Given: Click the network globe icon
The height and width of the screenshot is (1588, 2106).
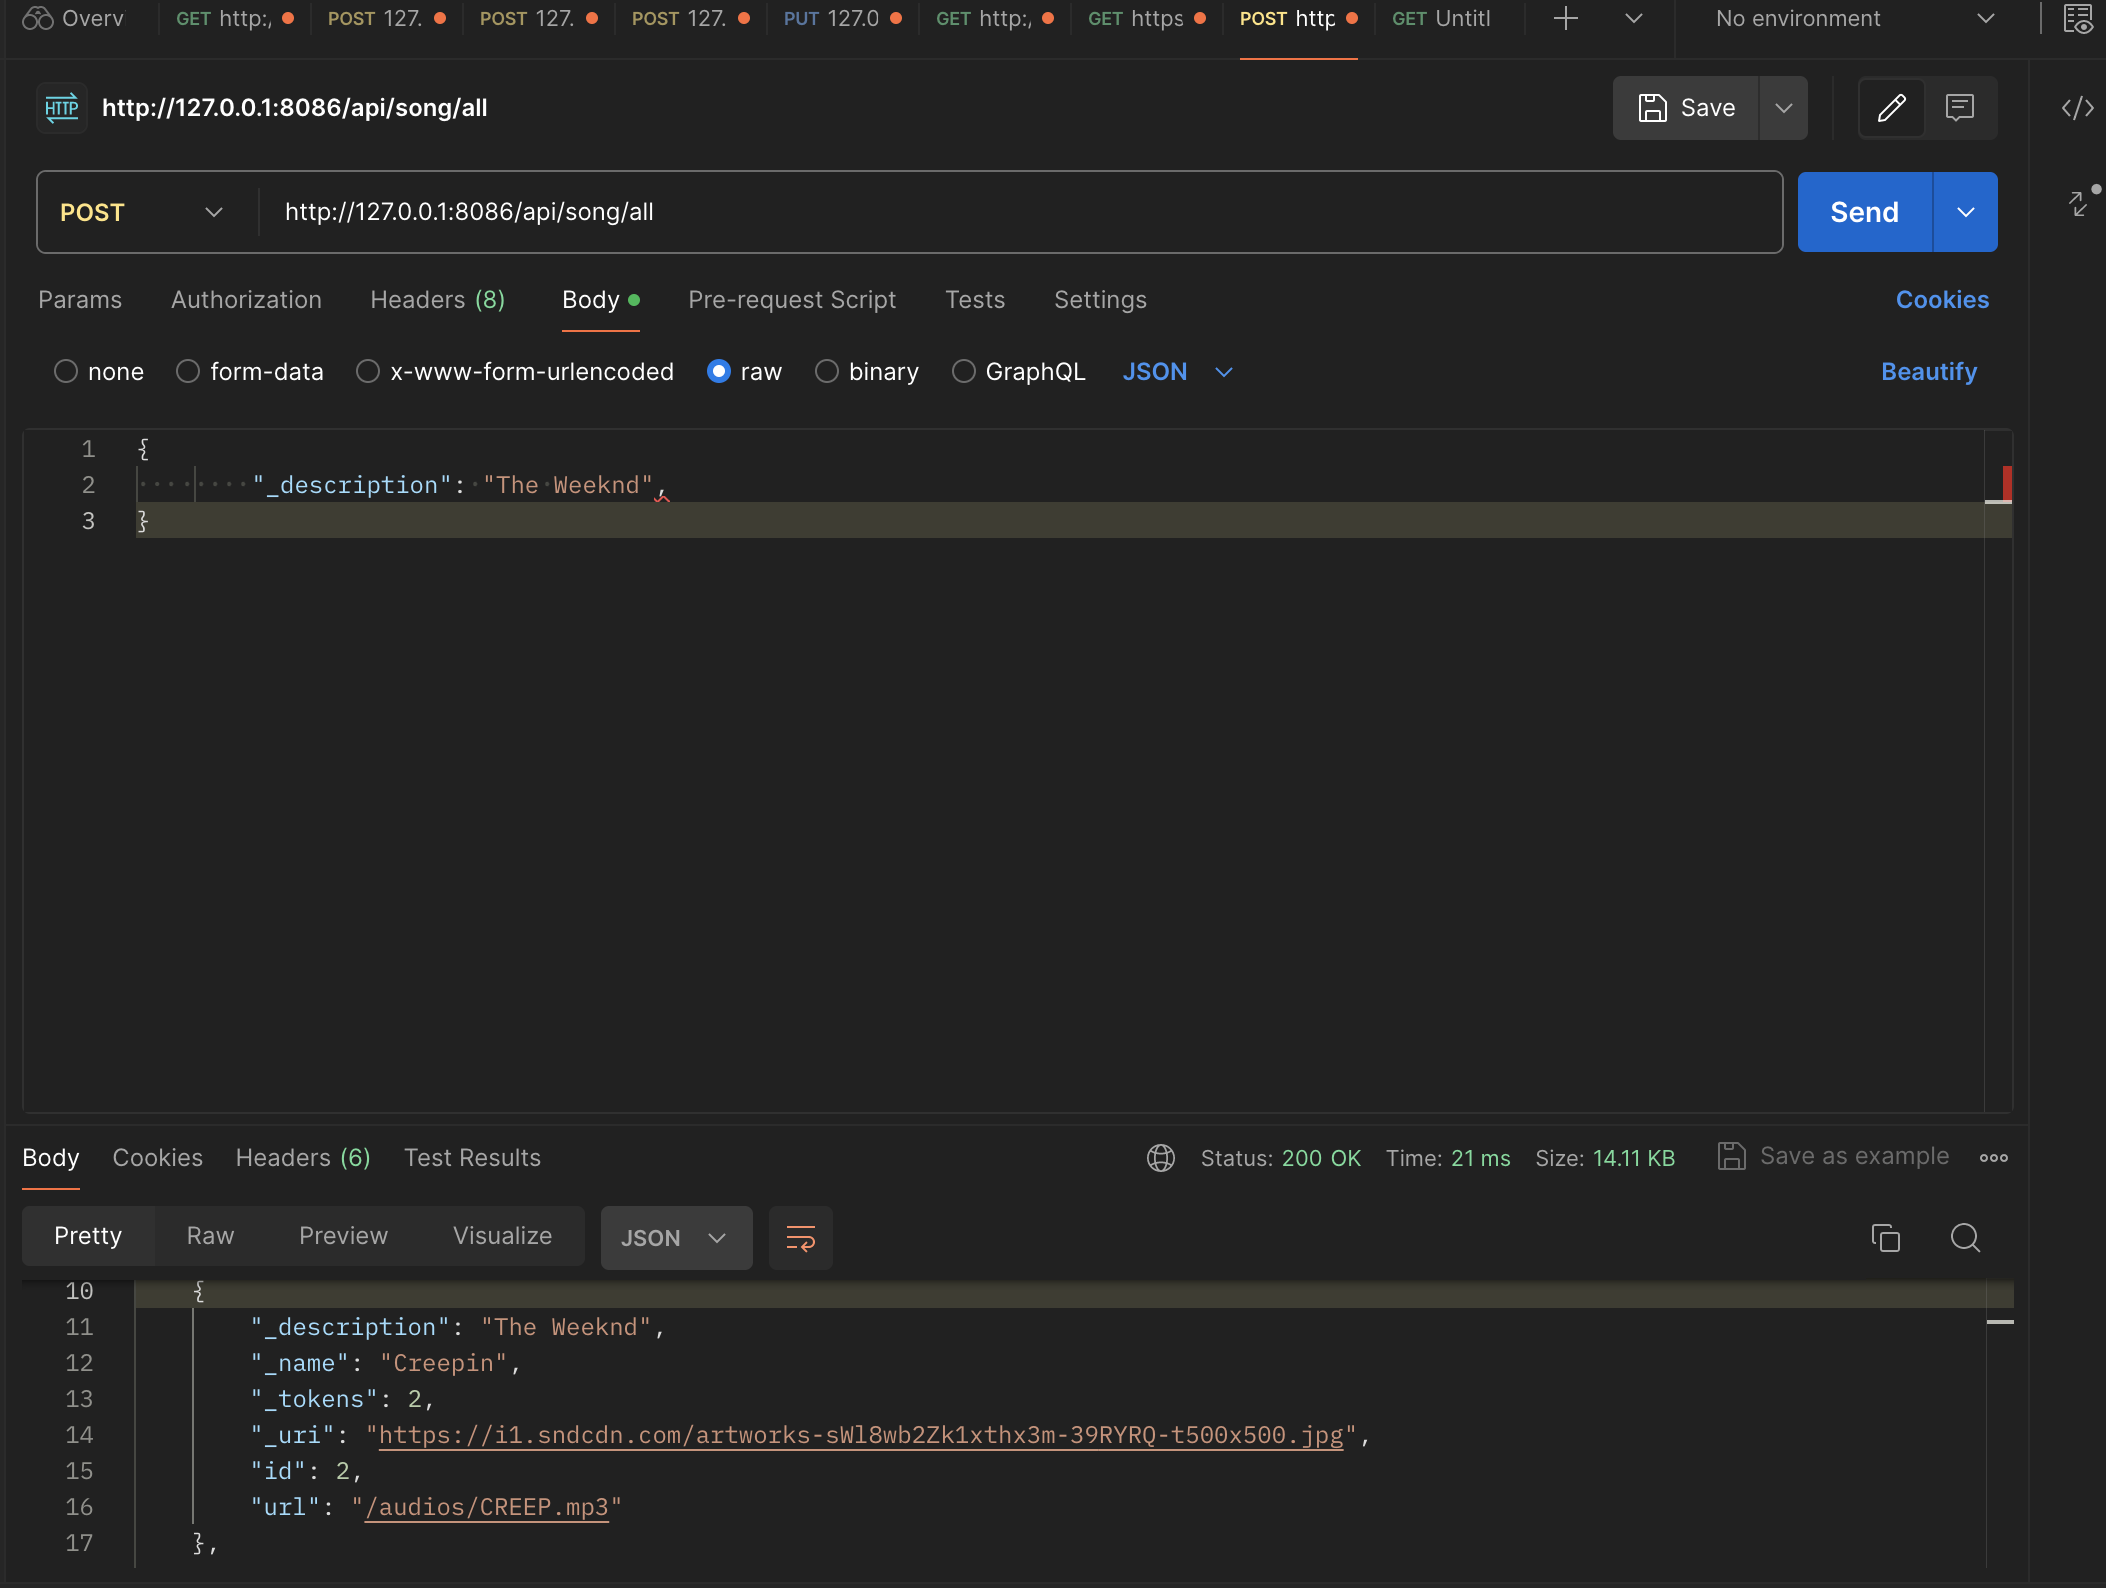Looking at the screenshot, I should [1161, 1158].
